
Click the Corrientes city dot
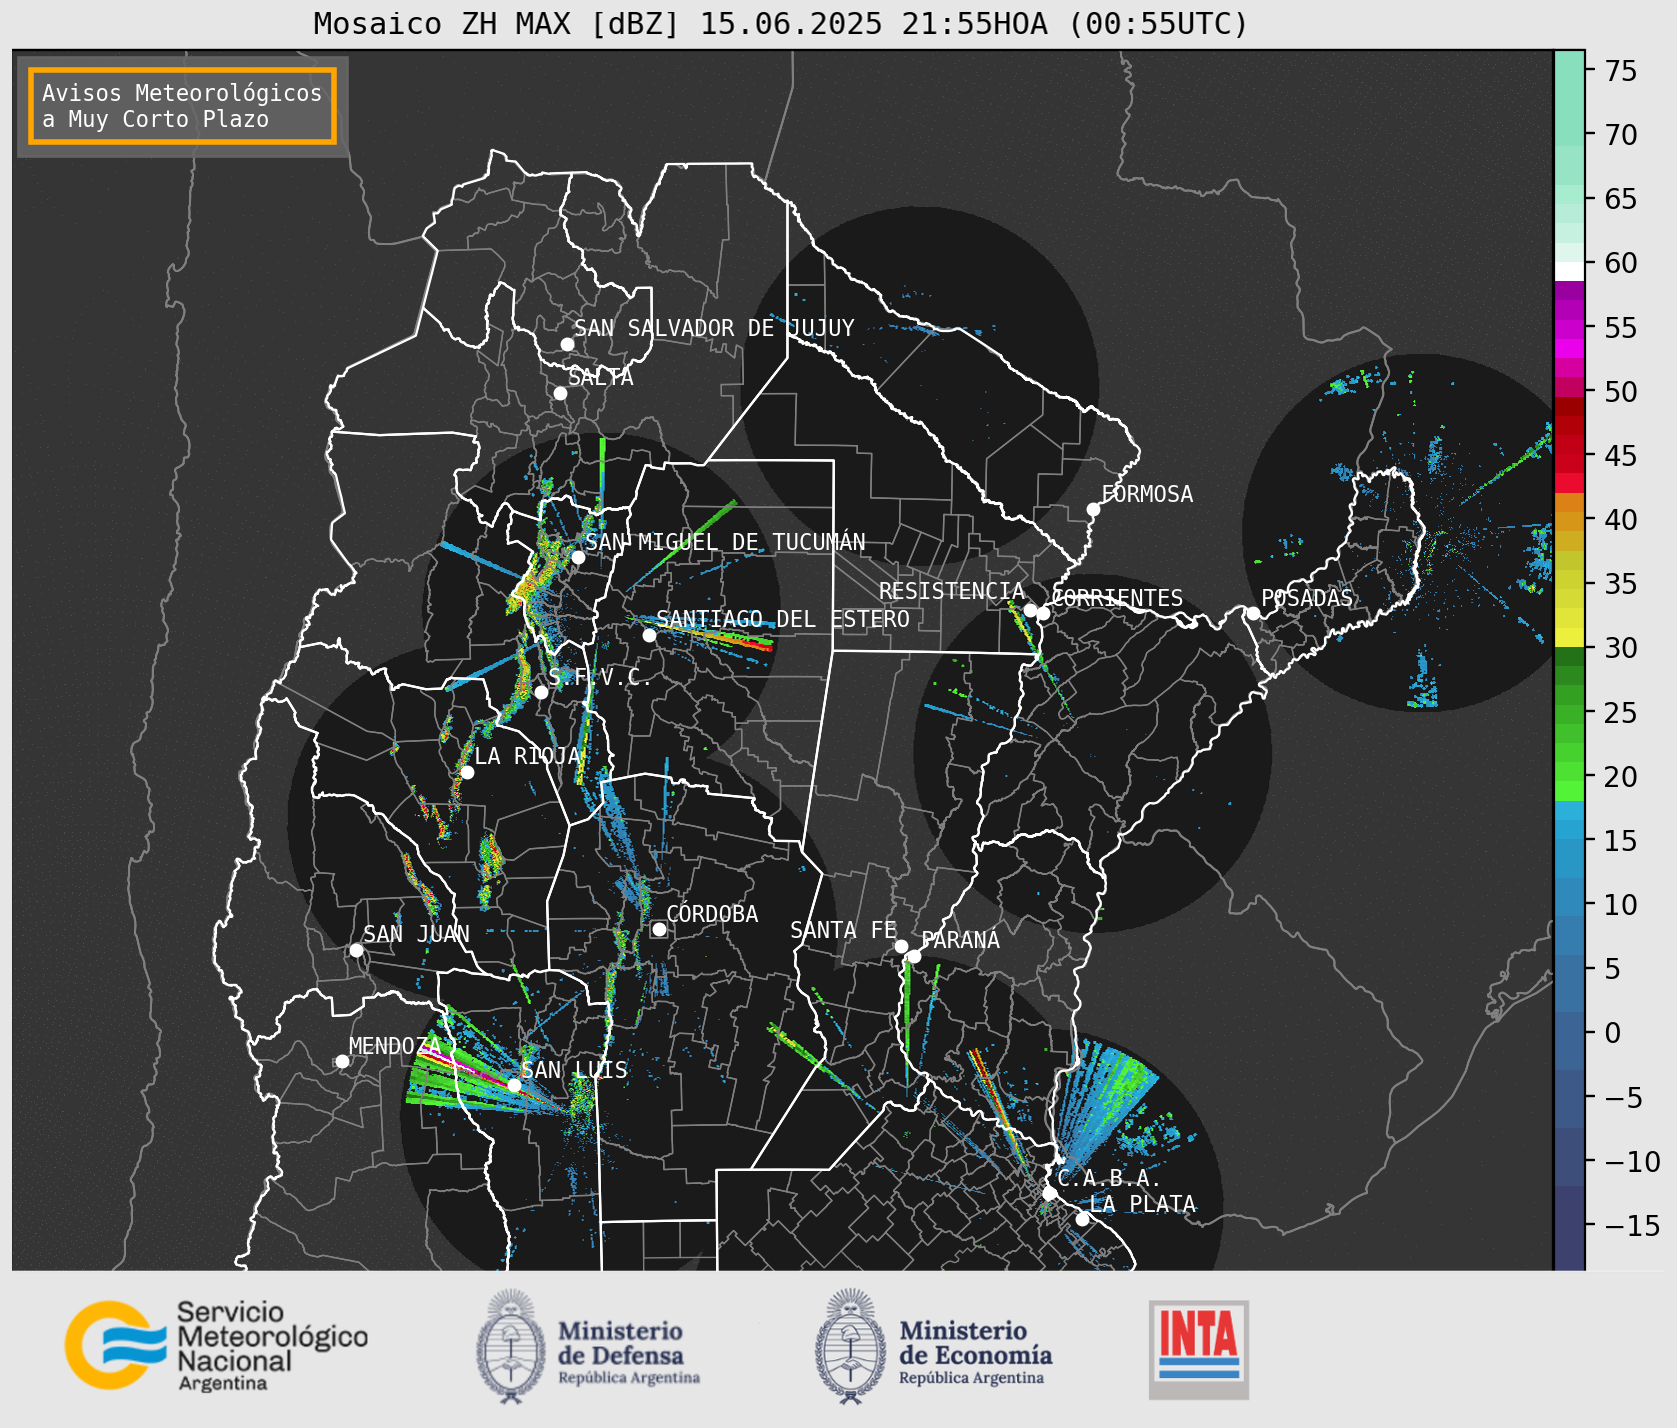tap(1043, 613)
